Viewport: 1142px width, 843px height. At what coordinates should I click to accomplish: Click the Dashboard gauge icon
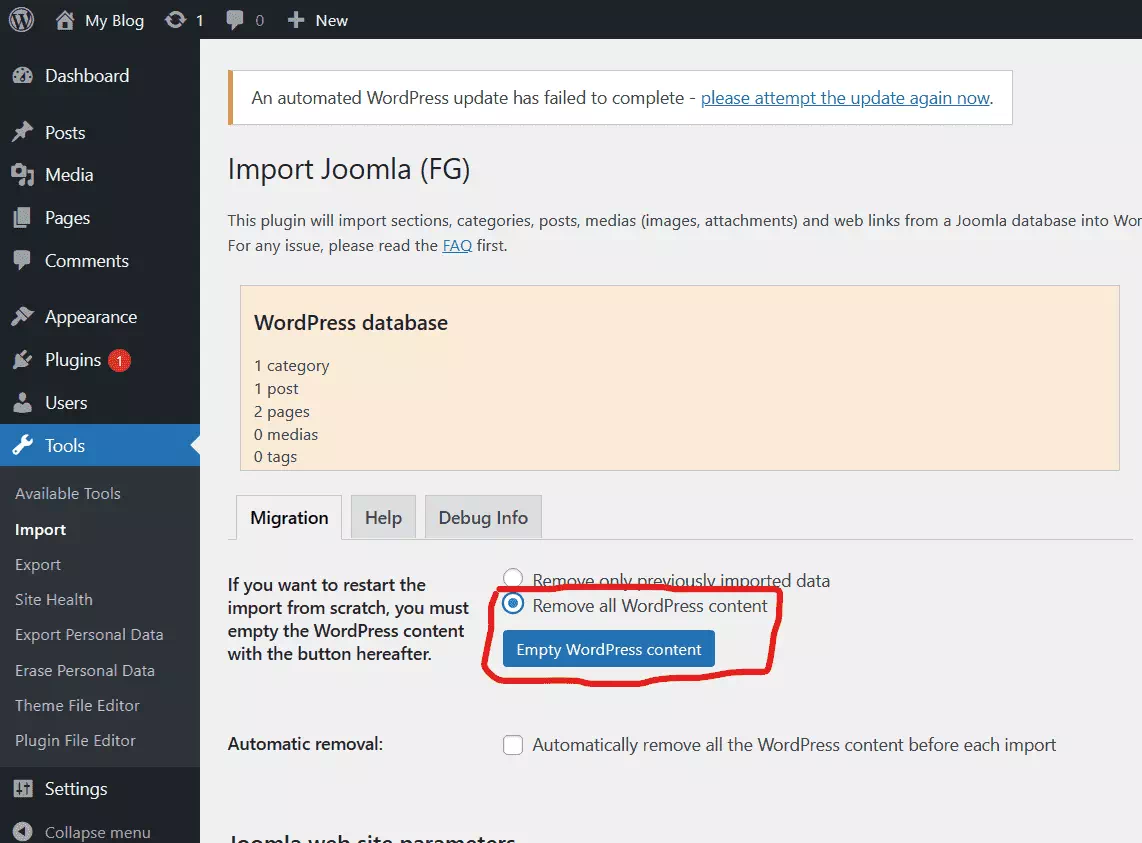(x=23, y=75)
